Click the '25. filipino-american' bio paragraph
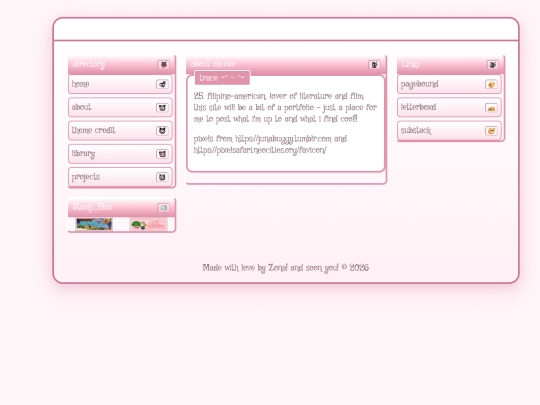Image resolution: width=540 pixels, height=405 pixels. [x=285, y=107]
